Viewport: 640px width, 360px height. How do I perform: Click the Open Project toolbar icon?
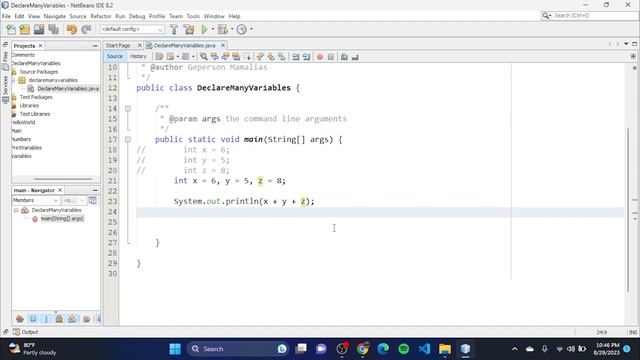click(39, 29)
